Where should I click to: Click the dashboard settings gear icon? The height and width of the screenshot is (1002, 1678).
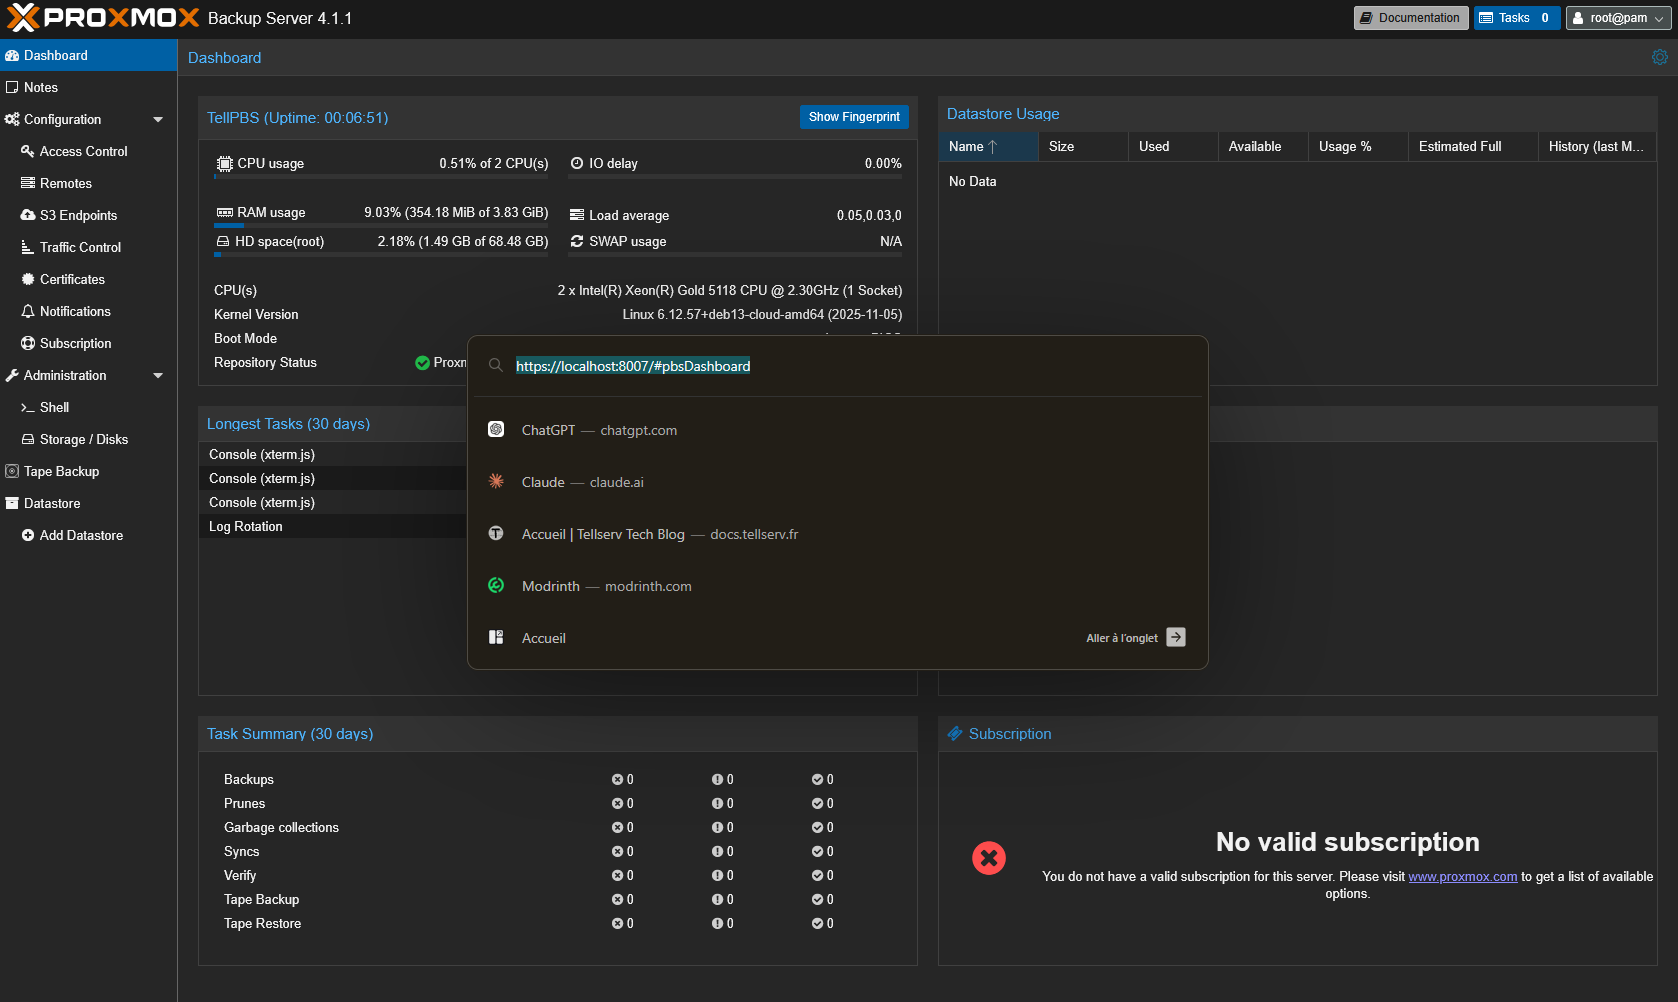tap(1659, 58)
